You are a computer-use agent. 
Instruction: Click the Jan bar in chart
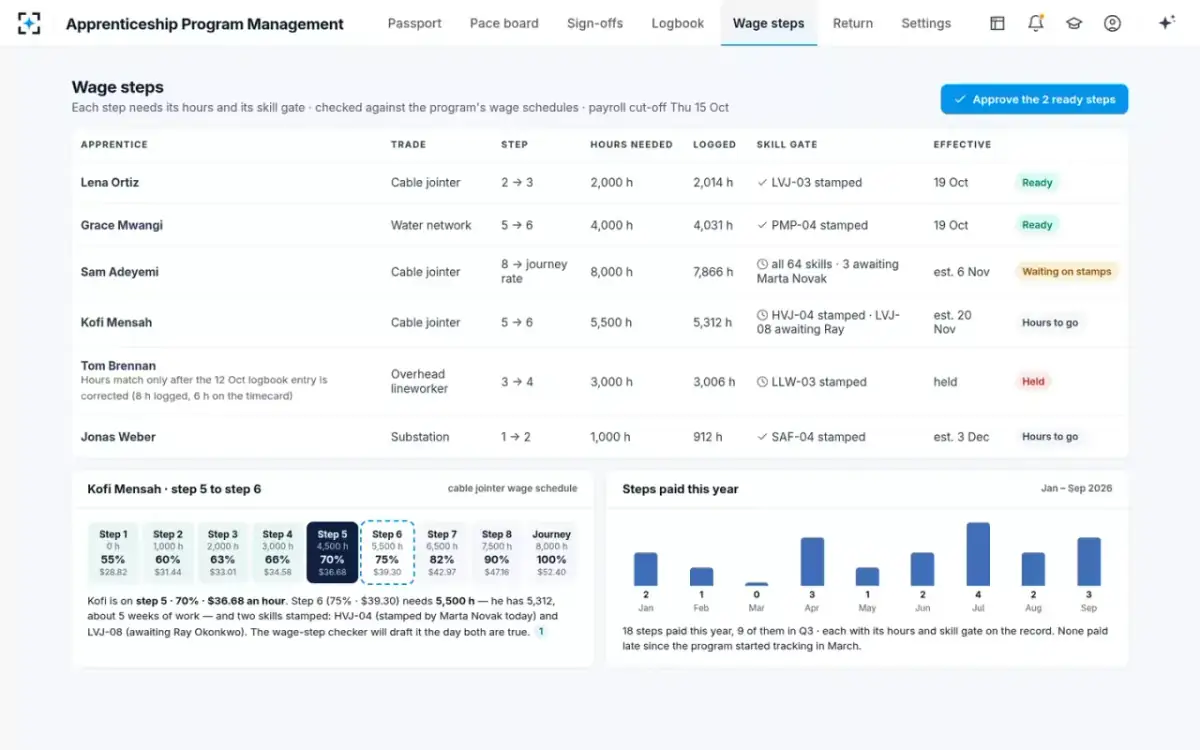(x=646, y=569)
